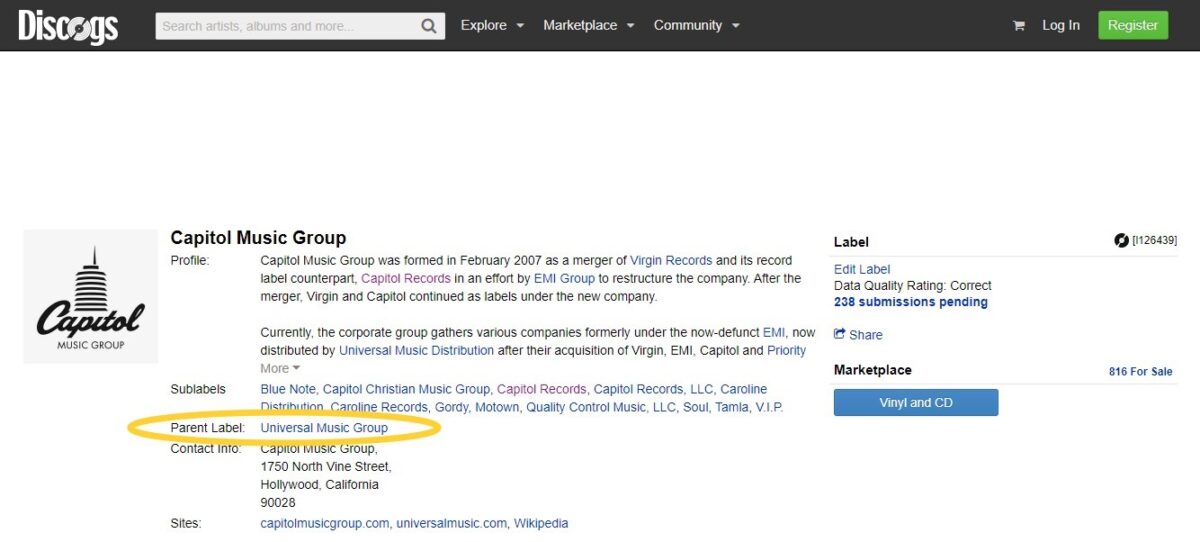Expand the Explore dropdown menu
This screenshot has width=1200, height=542.
point(492,25)
